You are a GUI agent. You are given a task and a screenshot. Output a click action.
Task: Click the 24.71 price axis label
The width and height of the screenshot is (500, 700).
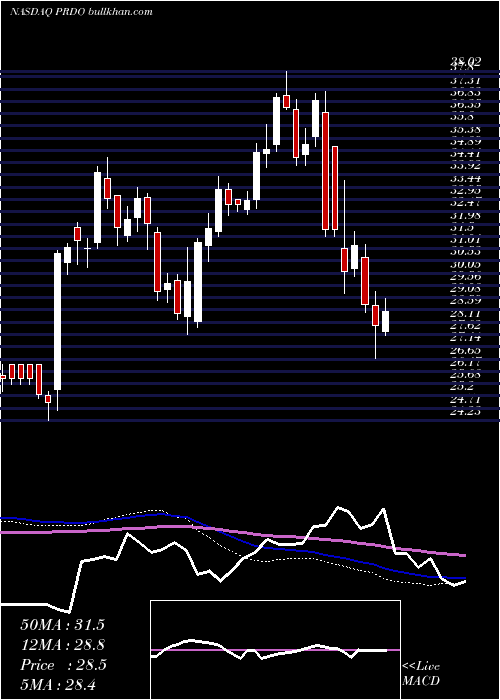tap(465, 400)
